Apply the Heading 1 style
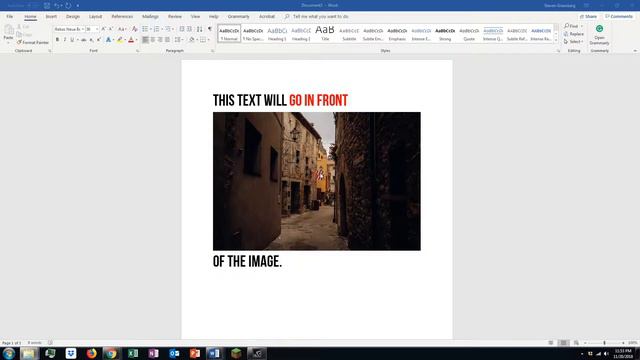 click(277, 33)
